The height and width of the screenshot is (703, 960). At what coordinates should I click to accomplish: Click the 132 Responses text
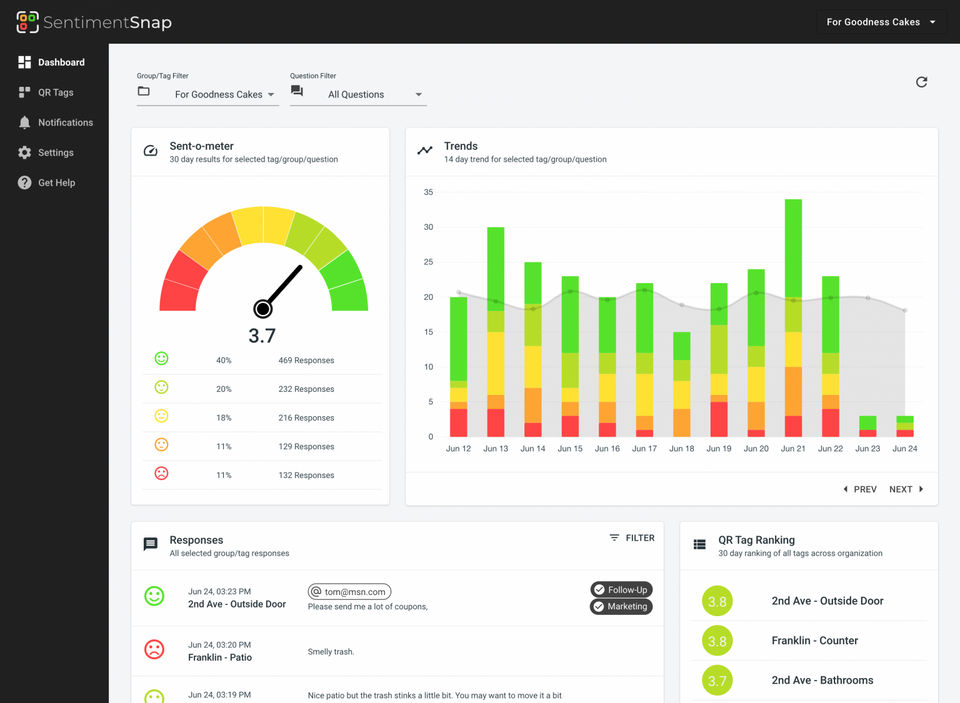point(306,475)
